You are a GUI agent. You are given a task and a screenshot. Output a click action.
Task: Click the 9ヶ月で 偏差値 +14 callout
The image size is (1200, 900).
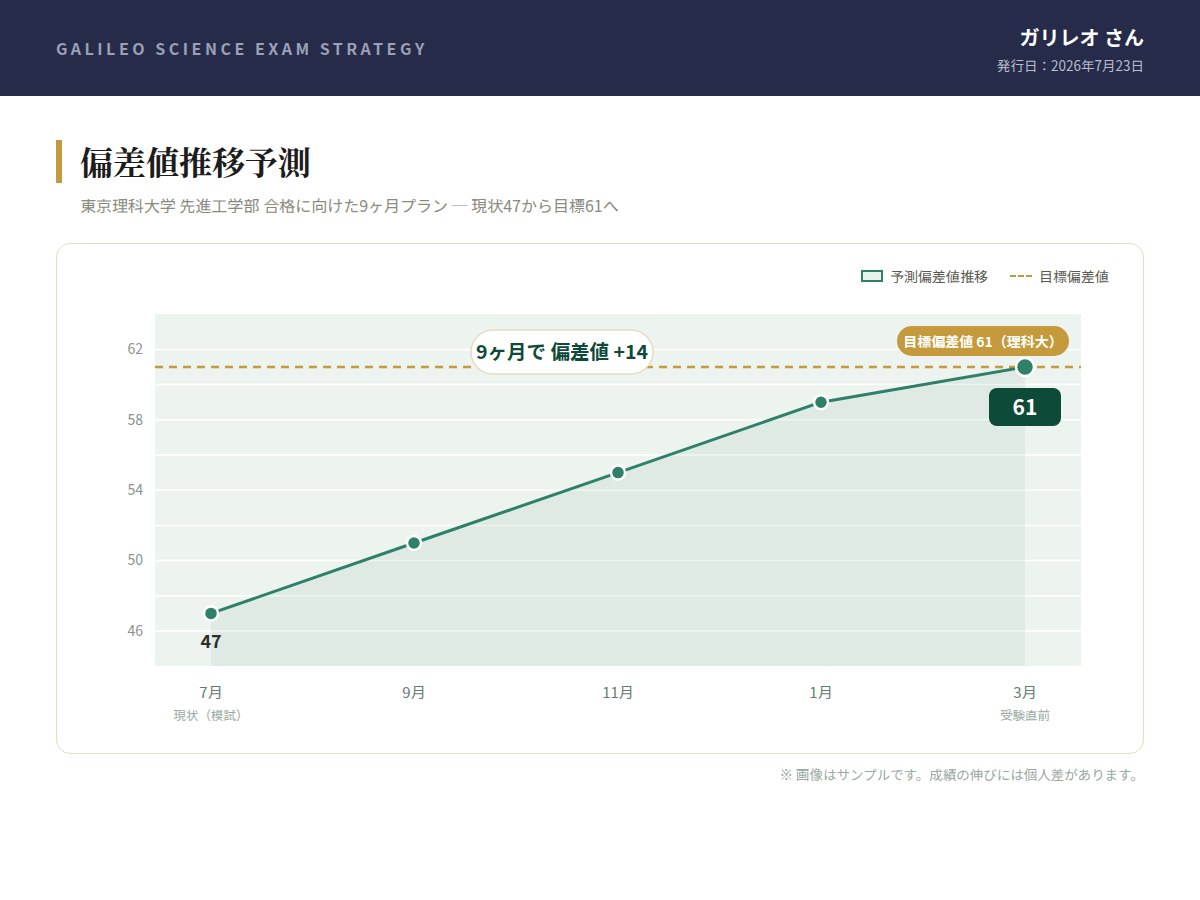click(x=562, y=352)
